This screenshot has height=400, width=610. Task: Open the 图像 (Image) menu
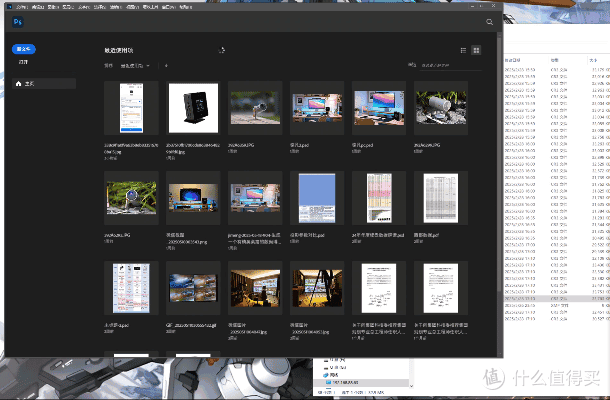[x=53, y=7]
